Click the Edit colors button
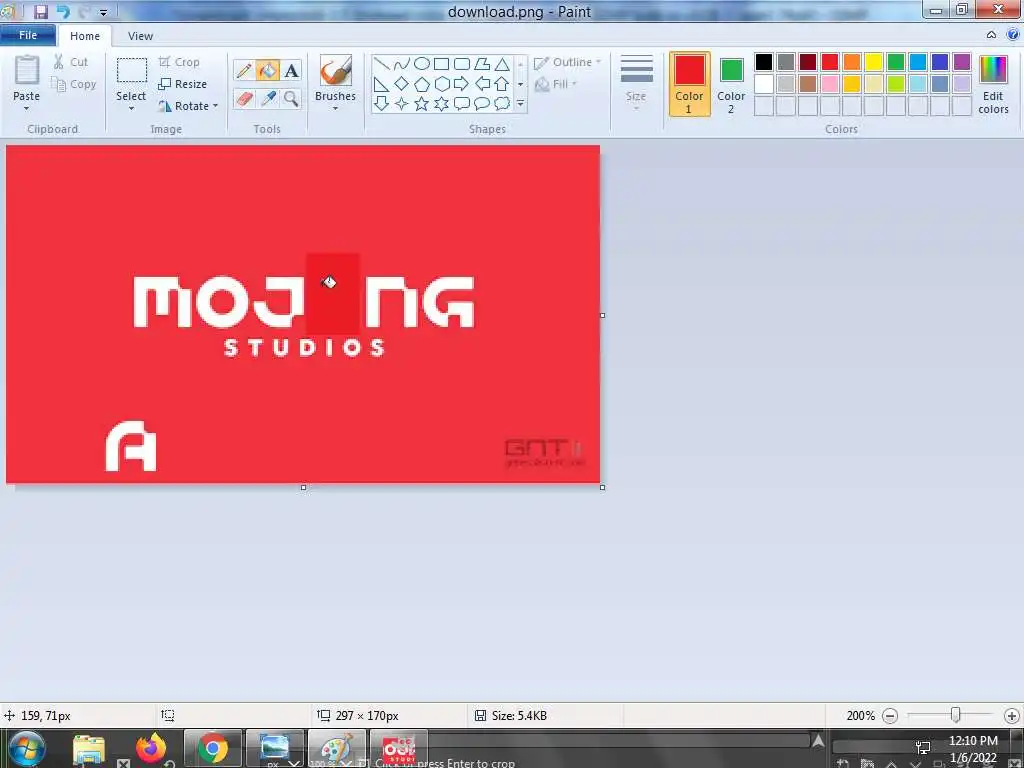 click(993, 84)
